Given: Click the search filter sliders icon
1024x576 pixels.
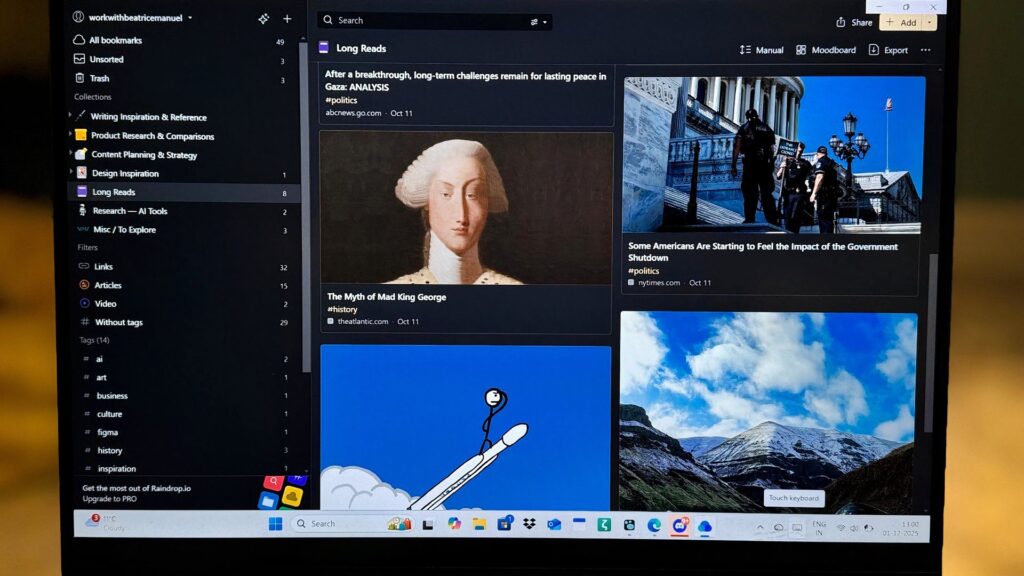Looking at the screenshot, I should point(536,21).
